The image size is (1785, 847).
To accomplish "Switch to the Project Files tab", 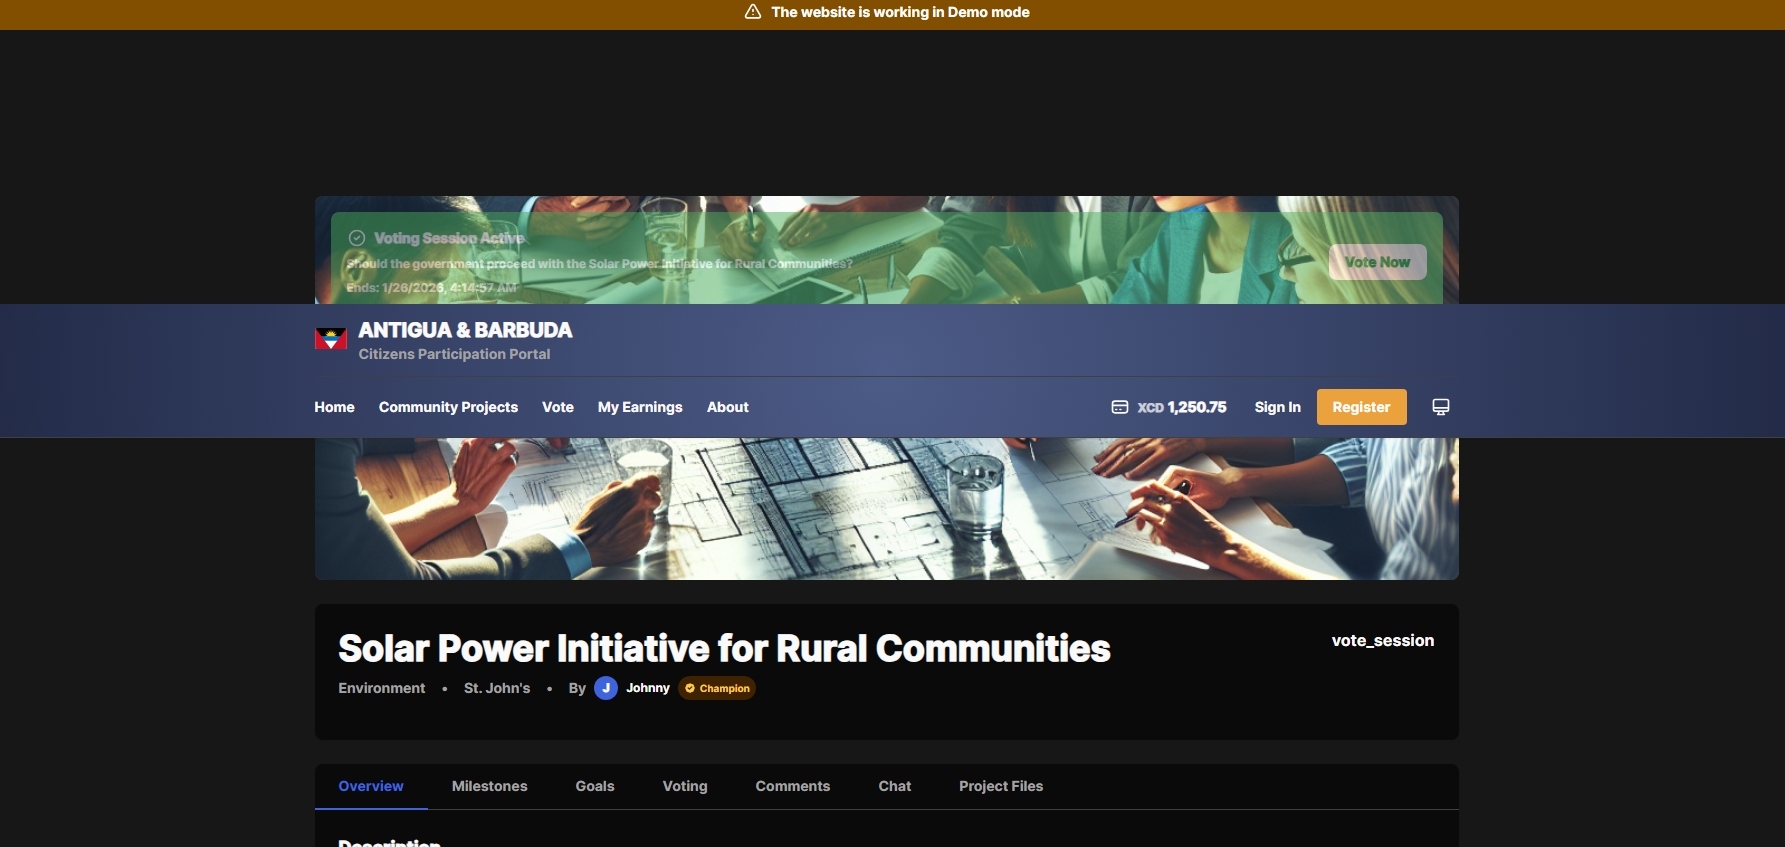I will (x=1000, y=786).
